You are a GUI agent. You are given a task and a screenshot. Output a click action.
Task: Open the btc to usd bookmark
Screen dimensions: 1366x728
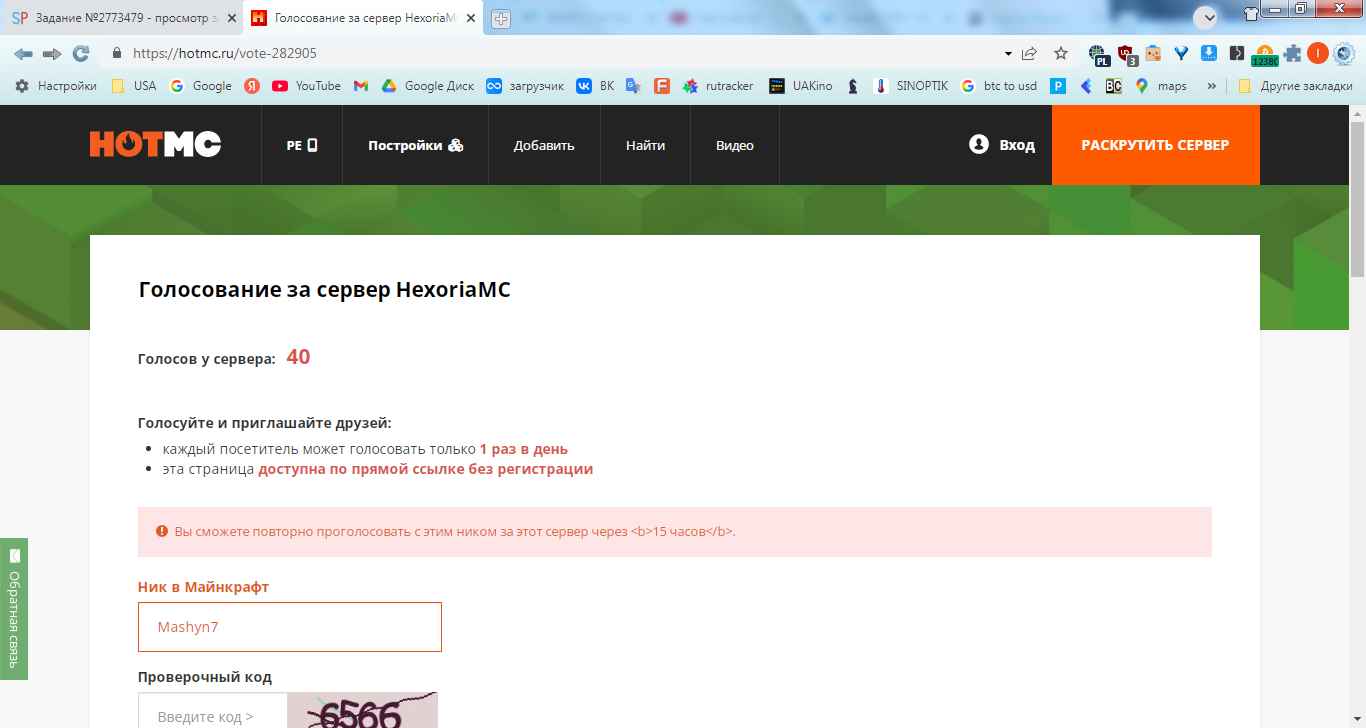pyautogui.click(x=998, y=86)
